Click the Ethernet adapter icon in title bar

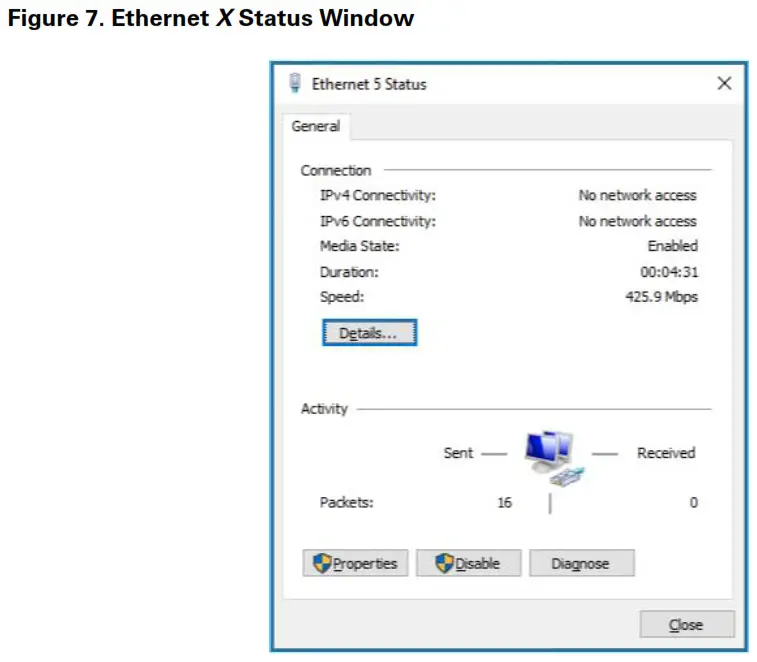click(295, 83)
